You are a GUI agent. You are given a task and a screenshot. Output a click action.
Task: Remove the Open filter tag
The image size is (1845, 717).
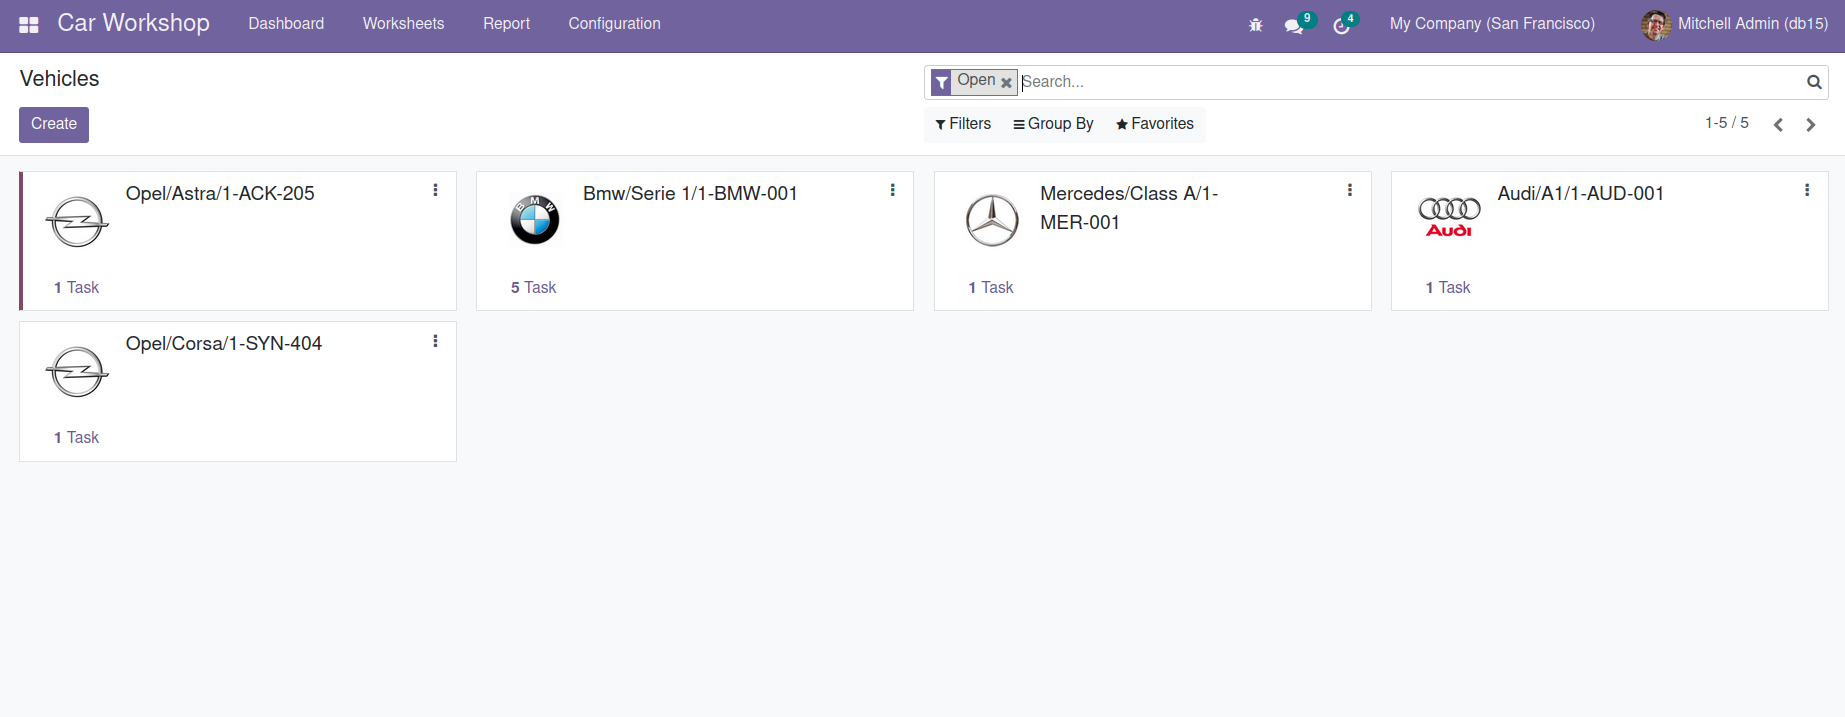tap(1007, 83)
